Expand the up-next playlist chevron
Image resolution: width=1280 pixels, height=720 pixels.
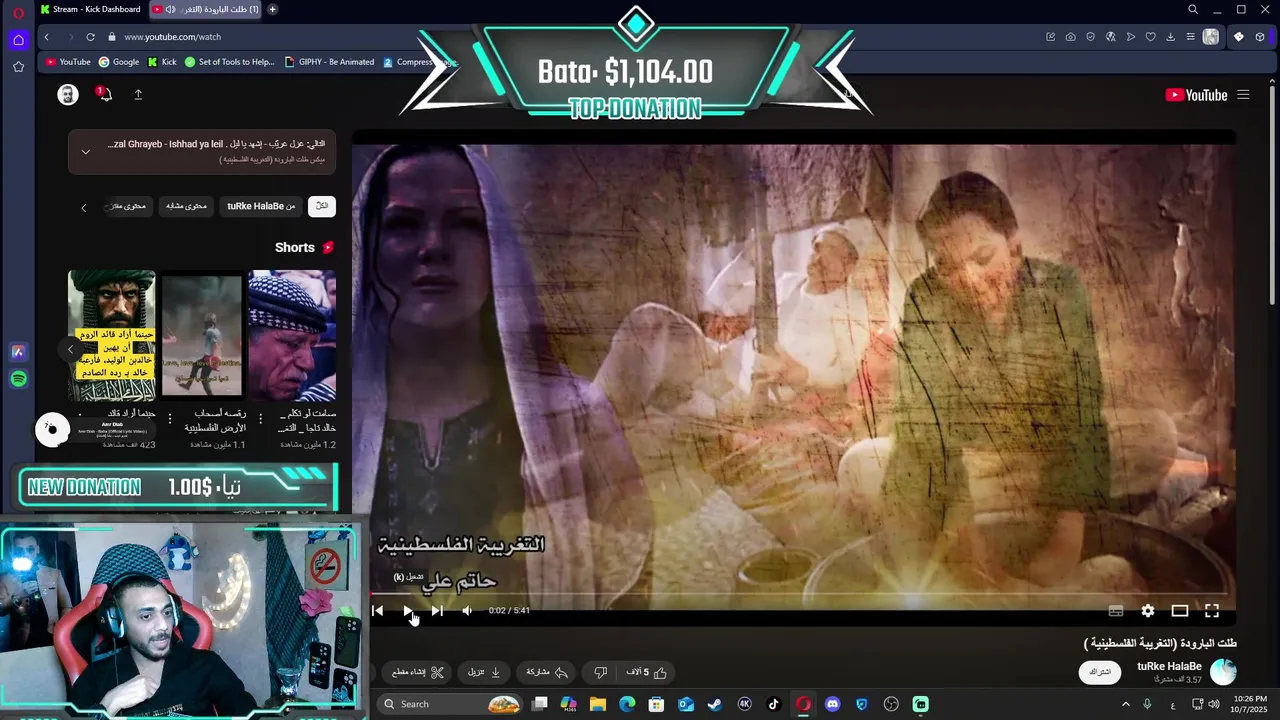[85, 152]
